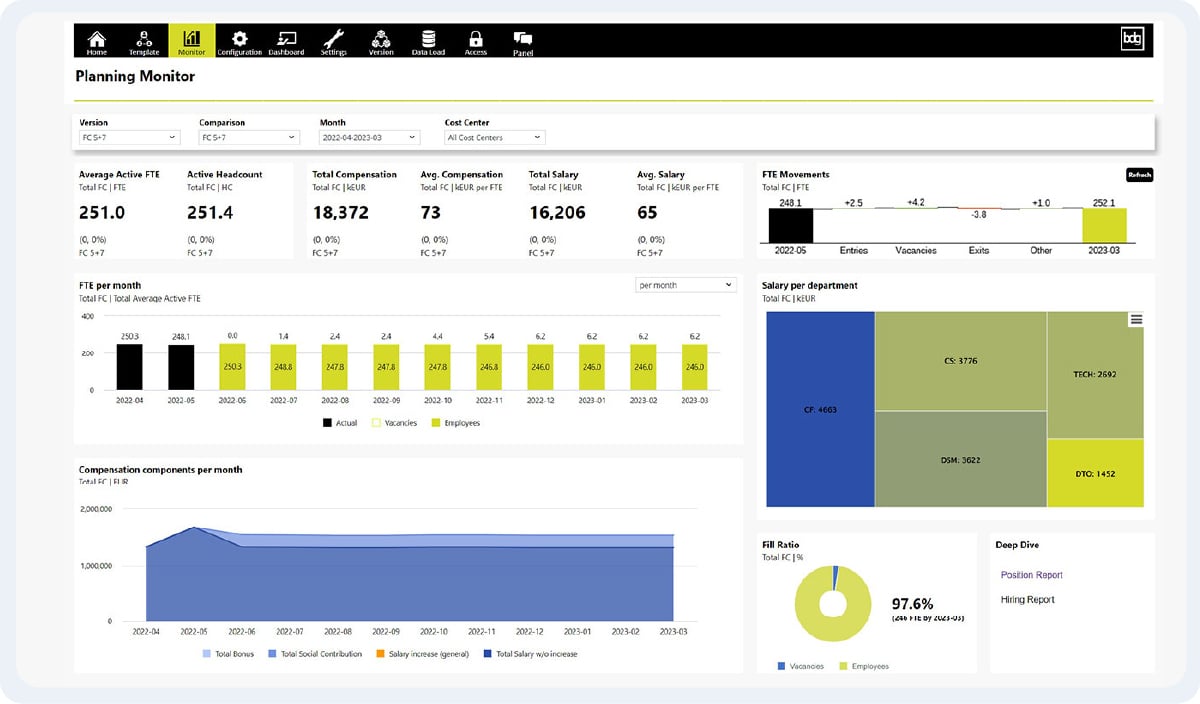Screen dimensions: 1200x704
Task: Switch to the active Monitor tab
Action: [191, 40]
